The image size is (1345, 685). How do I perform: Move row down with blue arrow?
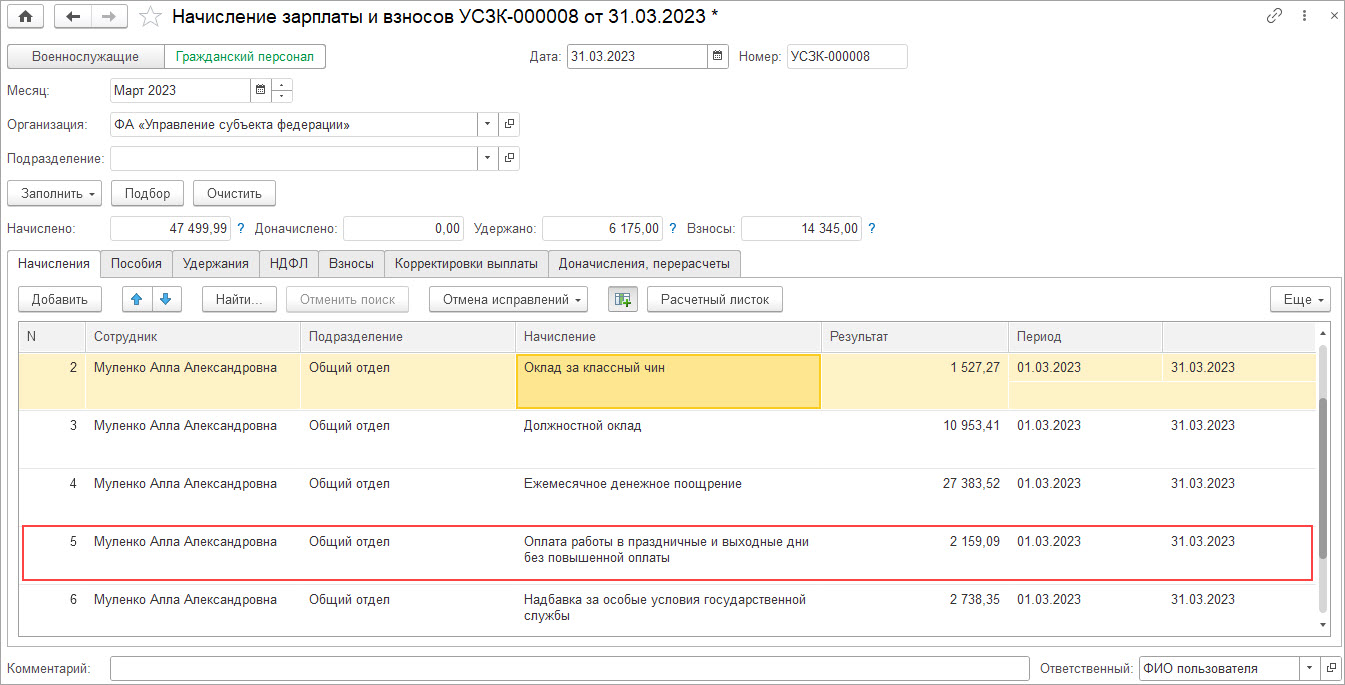pos(166,299)
